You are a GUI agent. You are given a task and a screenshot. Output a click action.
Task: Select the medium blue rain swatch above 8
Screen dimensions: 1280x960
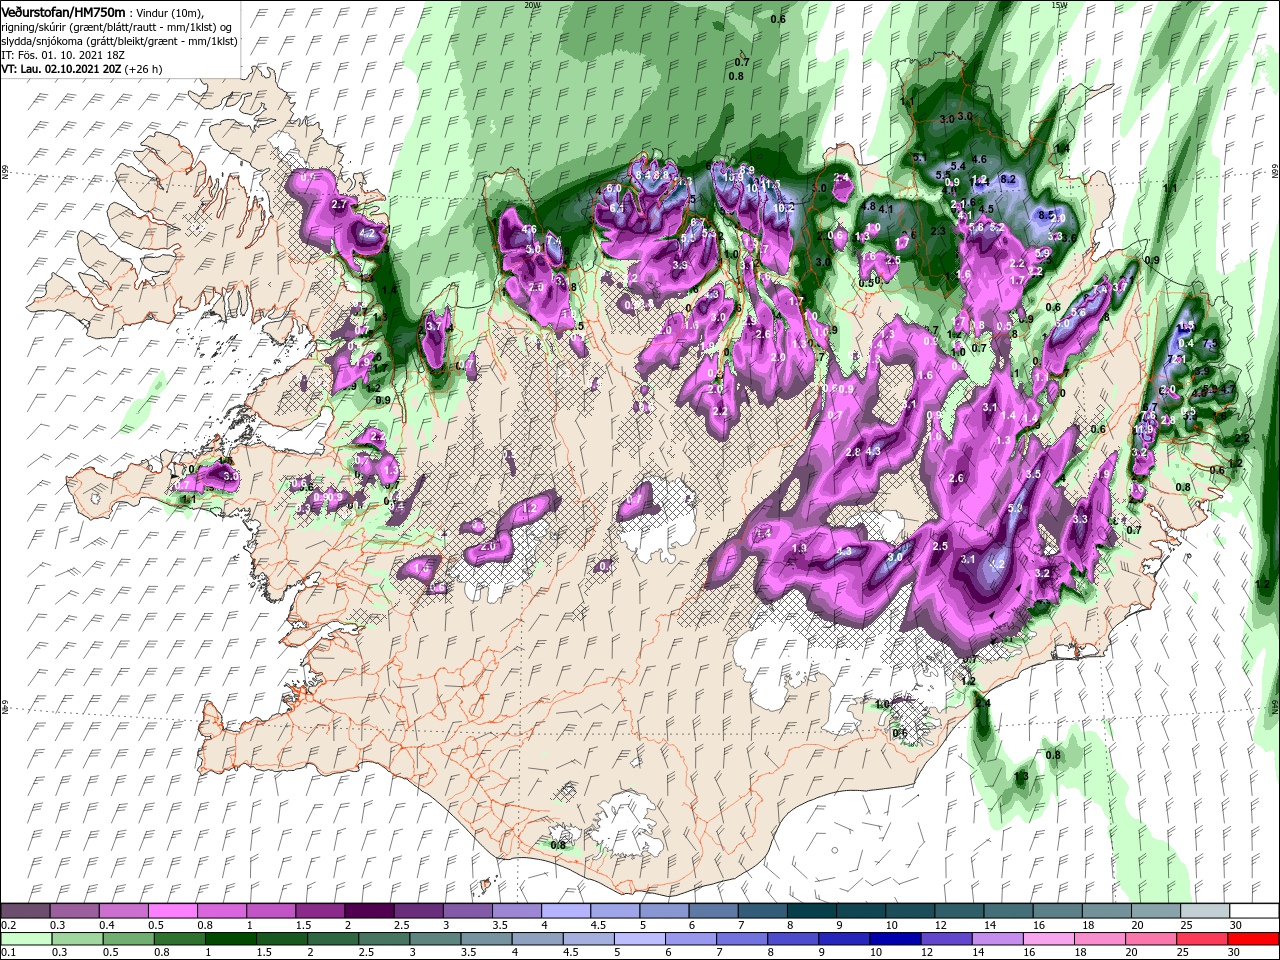tap(793, 938)
